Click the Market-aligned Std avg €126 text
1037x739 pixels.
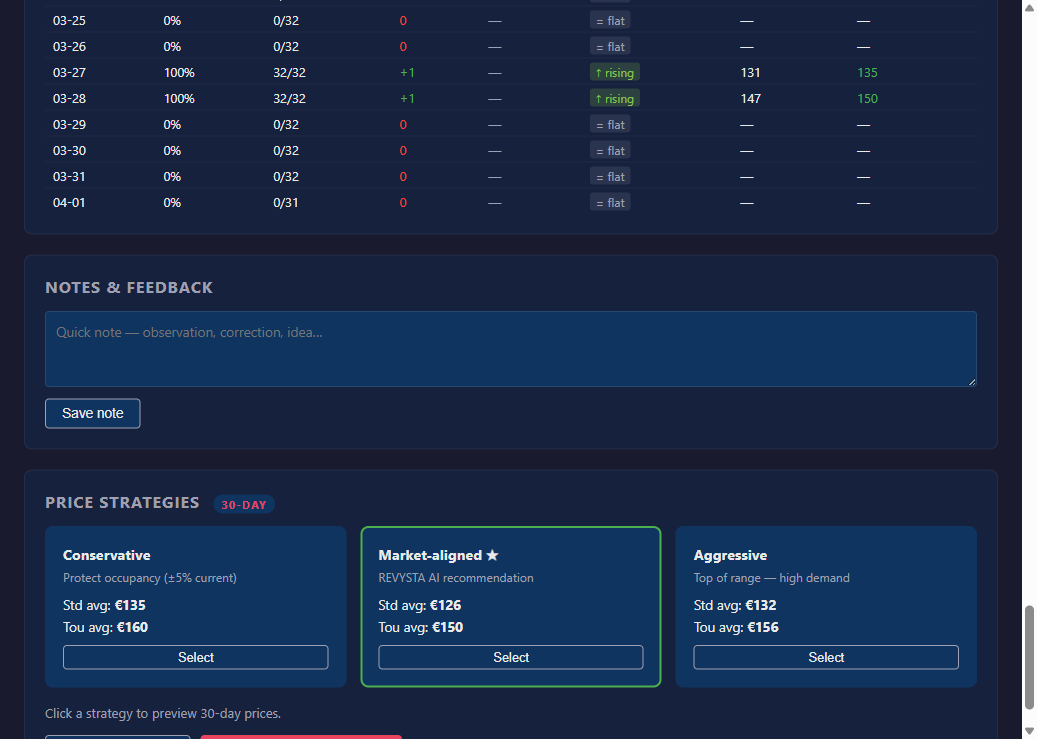point(420,605)
